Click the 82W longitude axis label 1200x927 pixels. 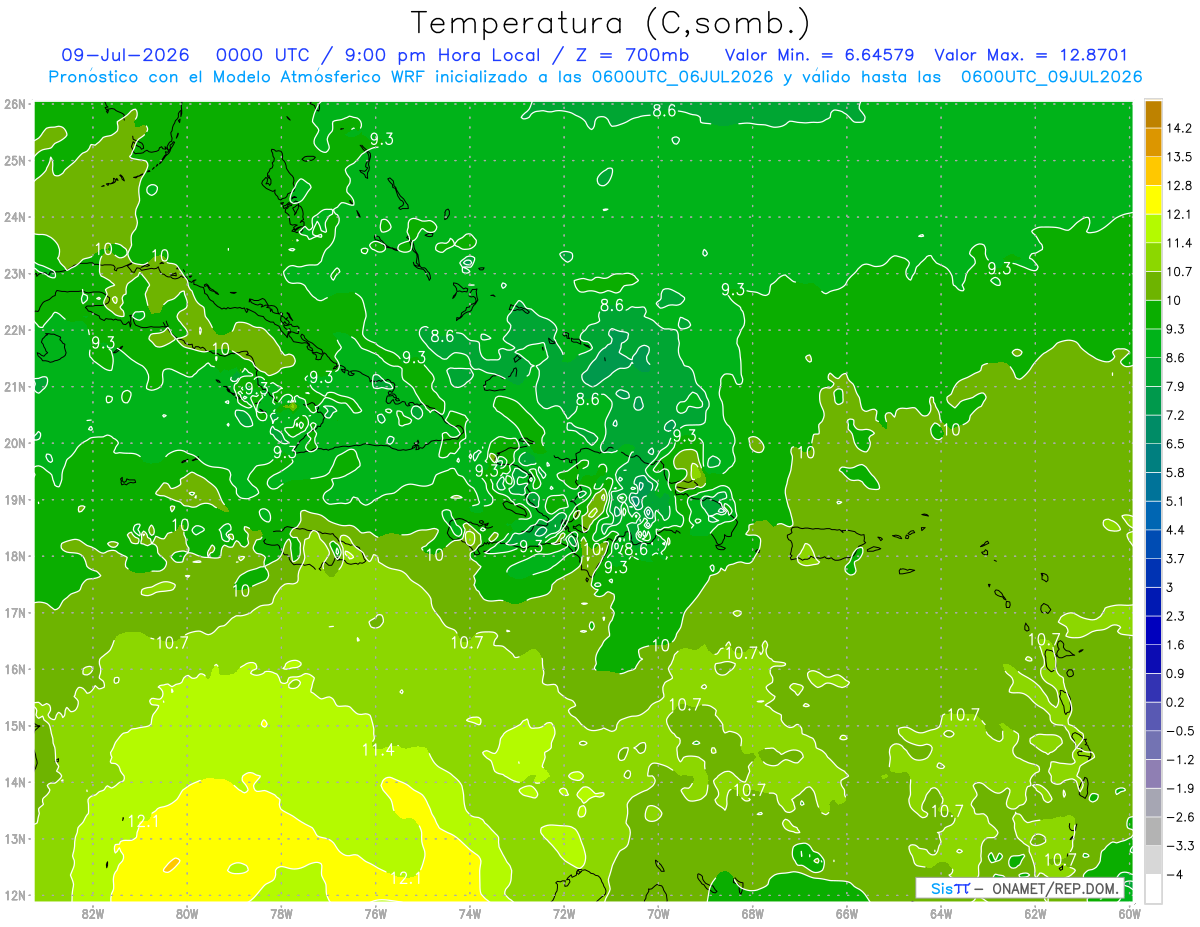92,913
